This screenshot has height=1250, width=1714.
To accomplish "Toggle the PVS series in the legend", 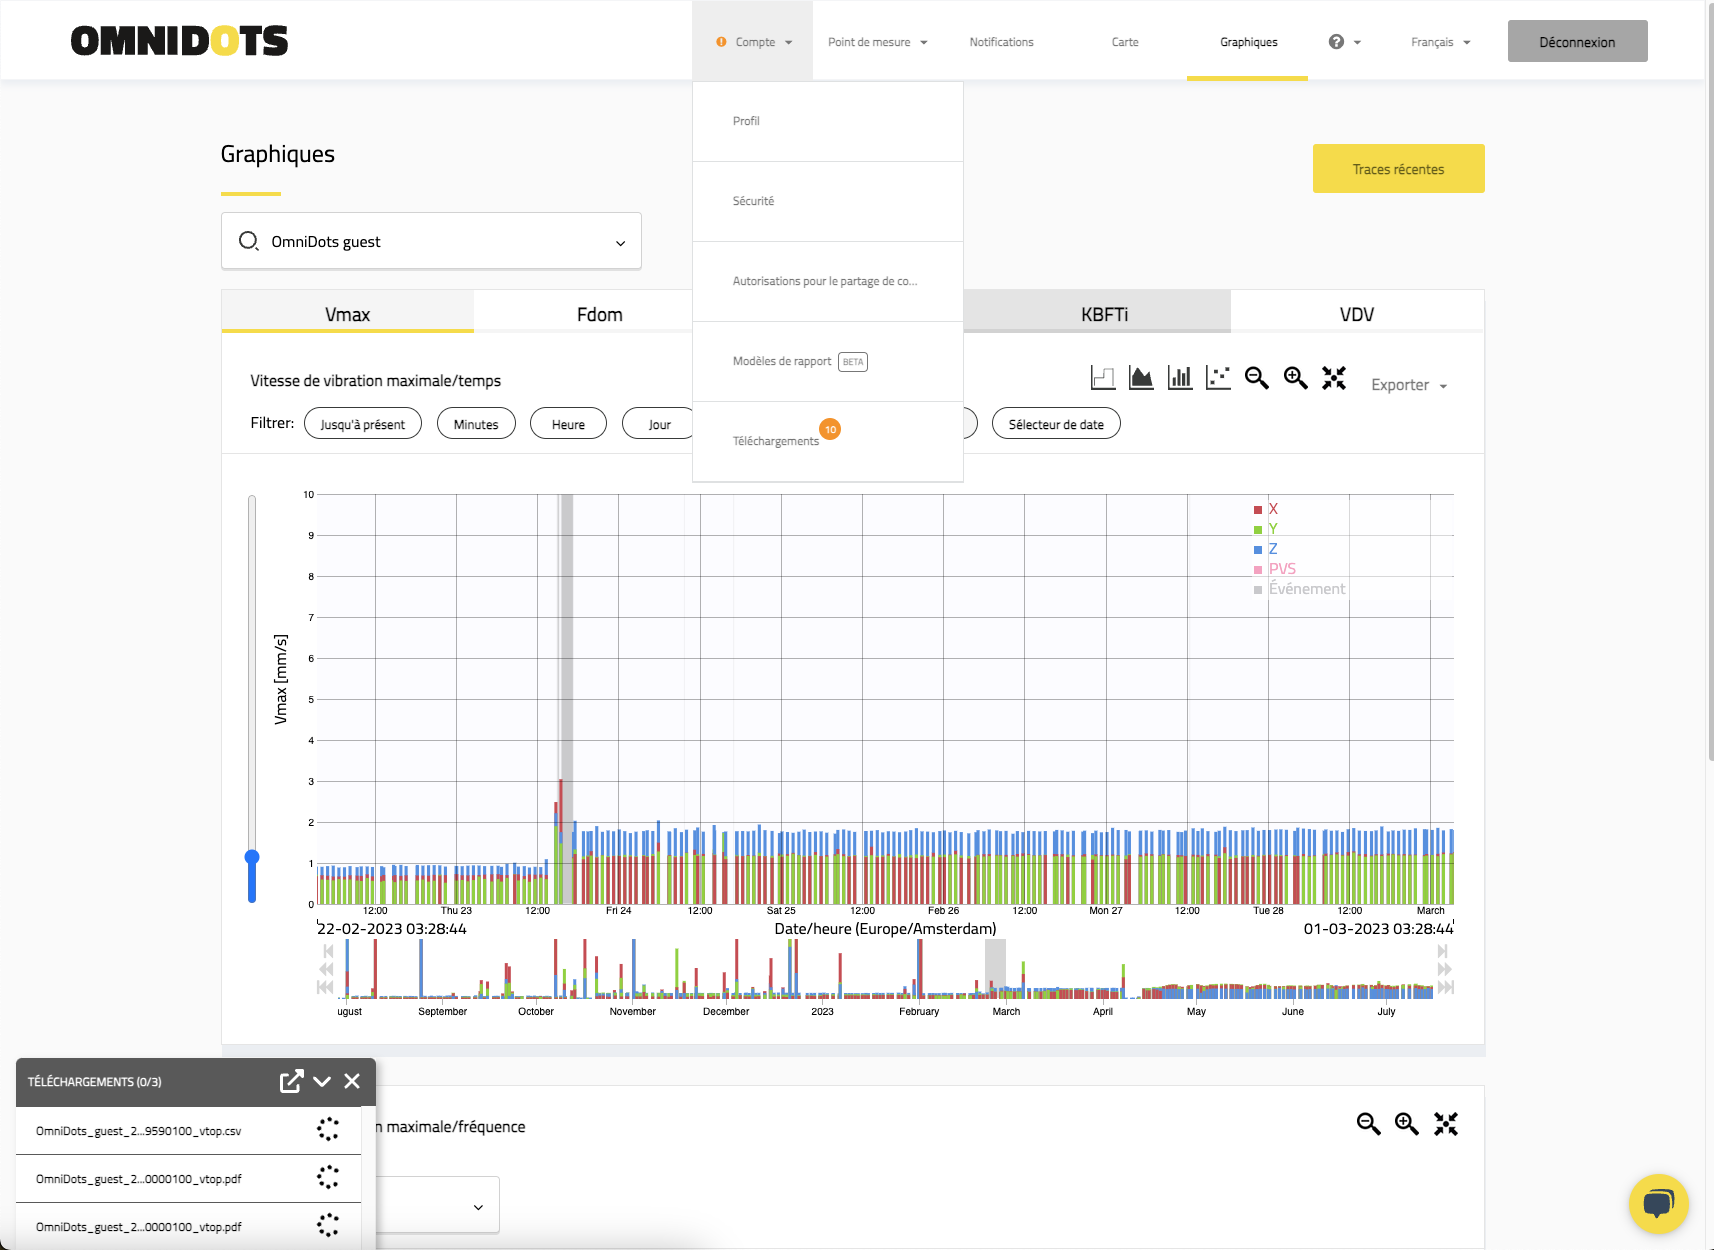I will [x=1281, y=569].
